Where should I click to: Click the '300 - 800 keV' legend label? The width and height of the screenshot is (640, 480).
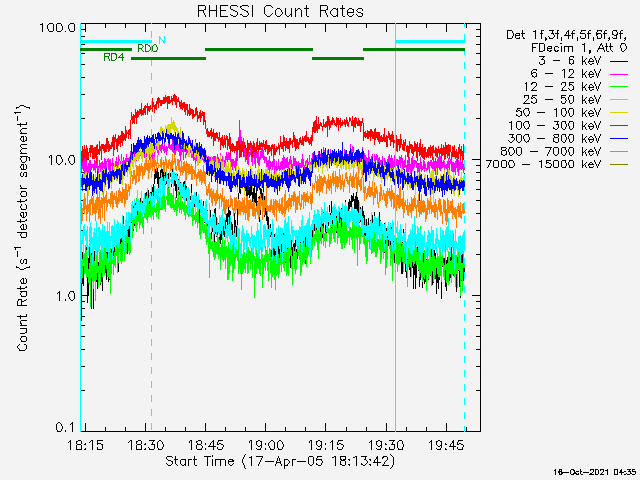click(x=555, y=138)
